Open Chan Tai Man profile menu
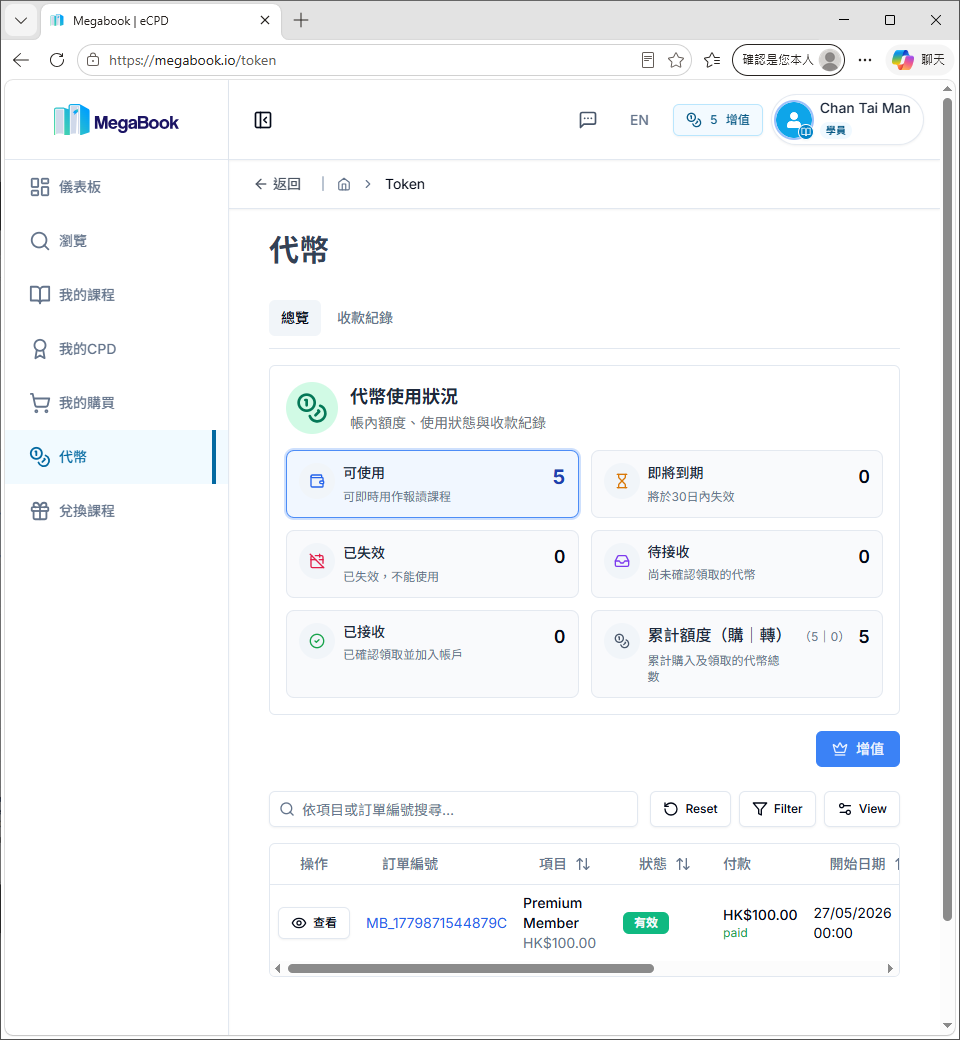The height and width of the screenshot is (1040, 960). [847, 119]
